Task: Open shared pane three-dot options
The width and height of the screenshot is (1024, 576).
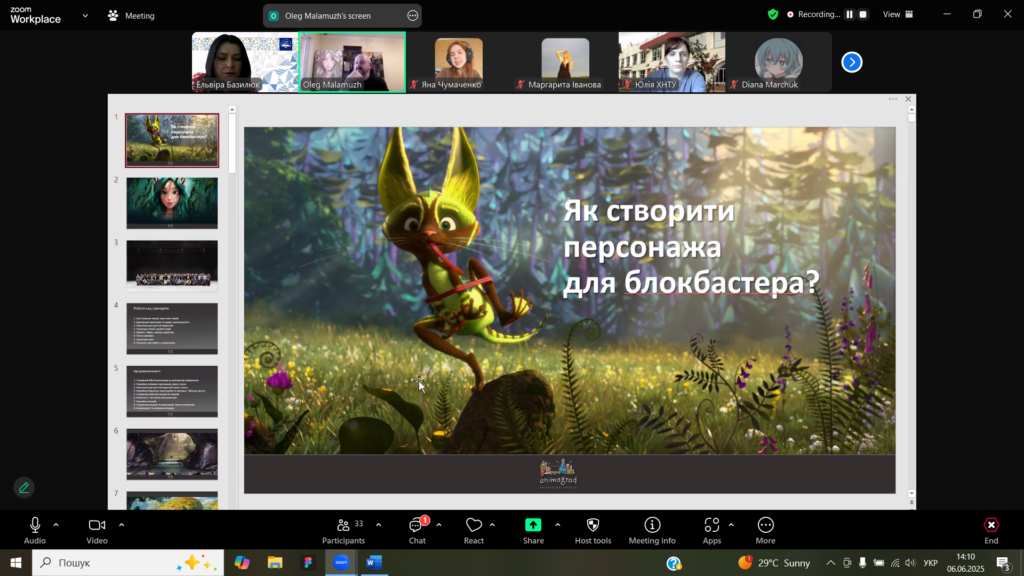Action: click(x=893, y=99)
